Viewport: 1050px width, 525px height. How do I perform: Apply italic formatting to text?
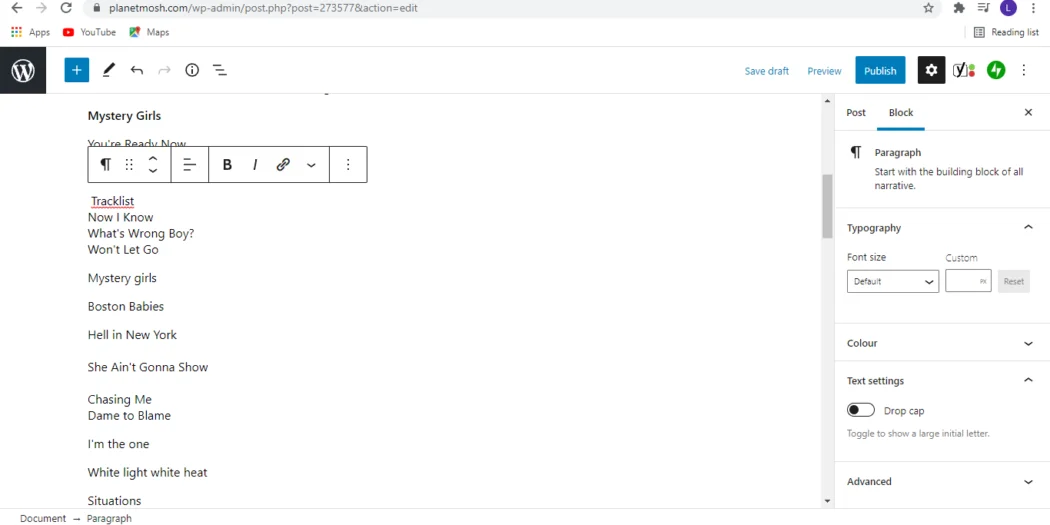(x=255, y=165)
